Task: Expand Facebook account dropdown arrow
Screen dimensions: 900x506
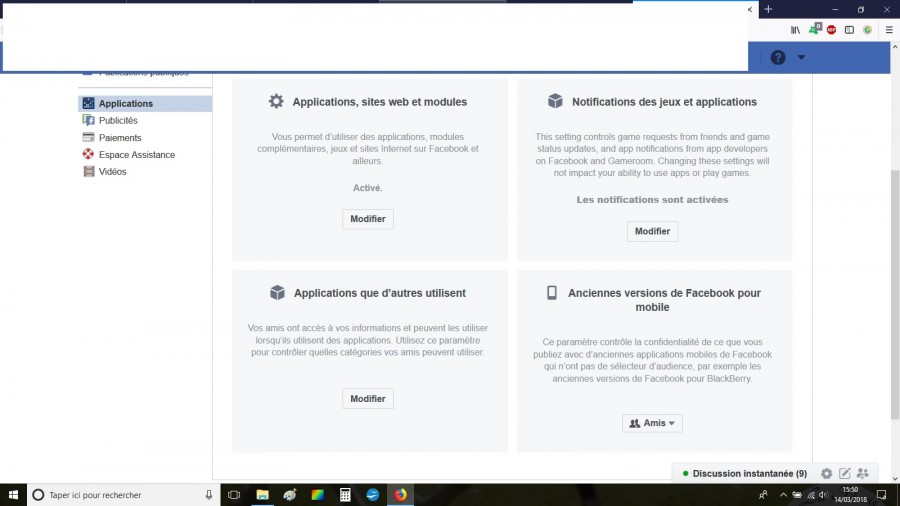Action: tap(801, 57)
